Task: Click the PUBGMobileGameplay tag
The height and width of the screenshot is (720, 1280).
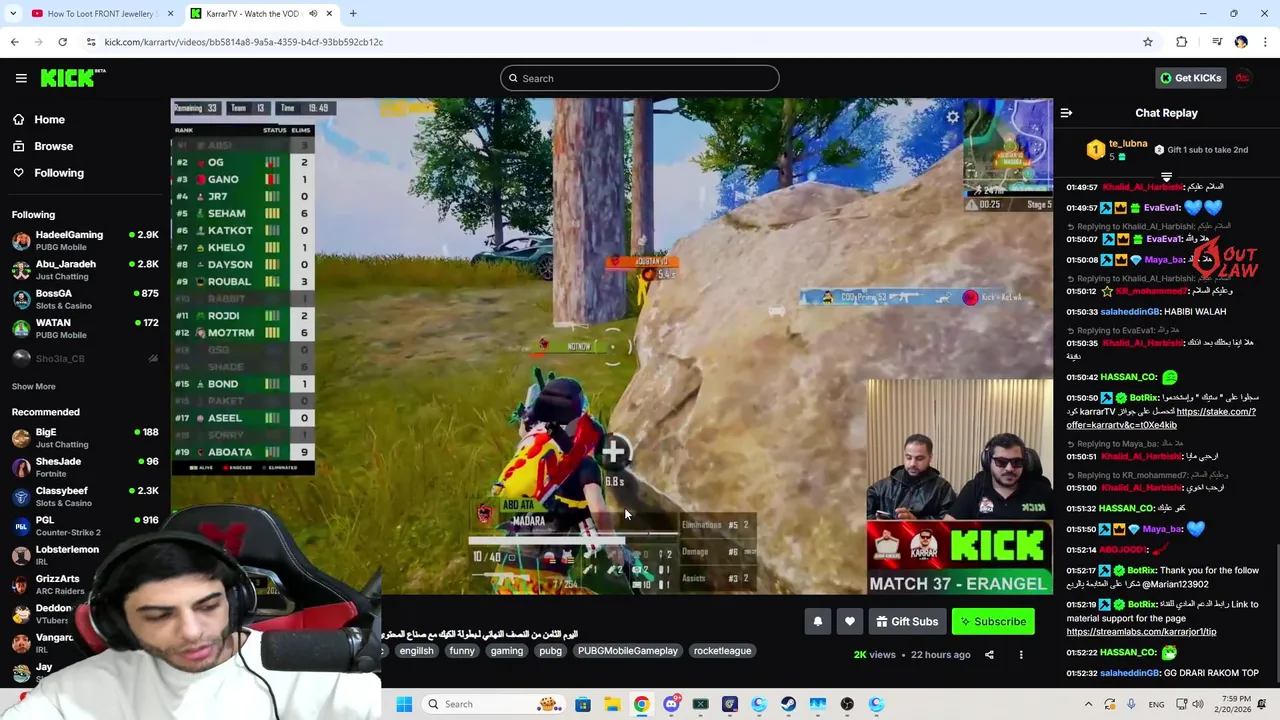Action: (627, 651)
